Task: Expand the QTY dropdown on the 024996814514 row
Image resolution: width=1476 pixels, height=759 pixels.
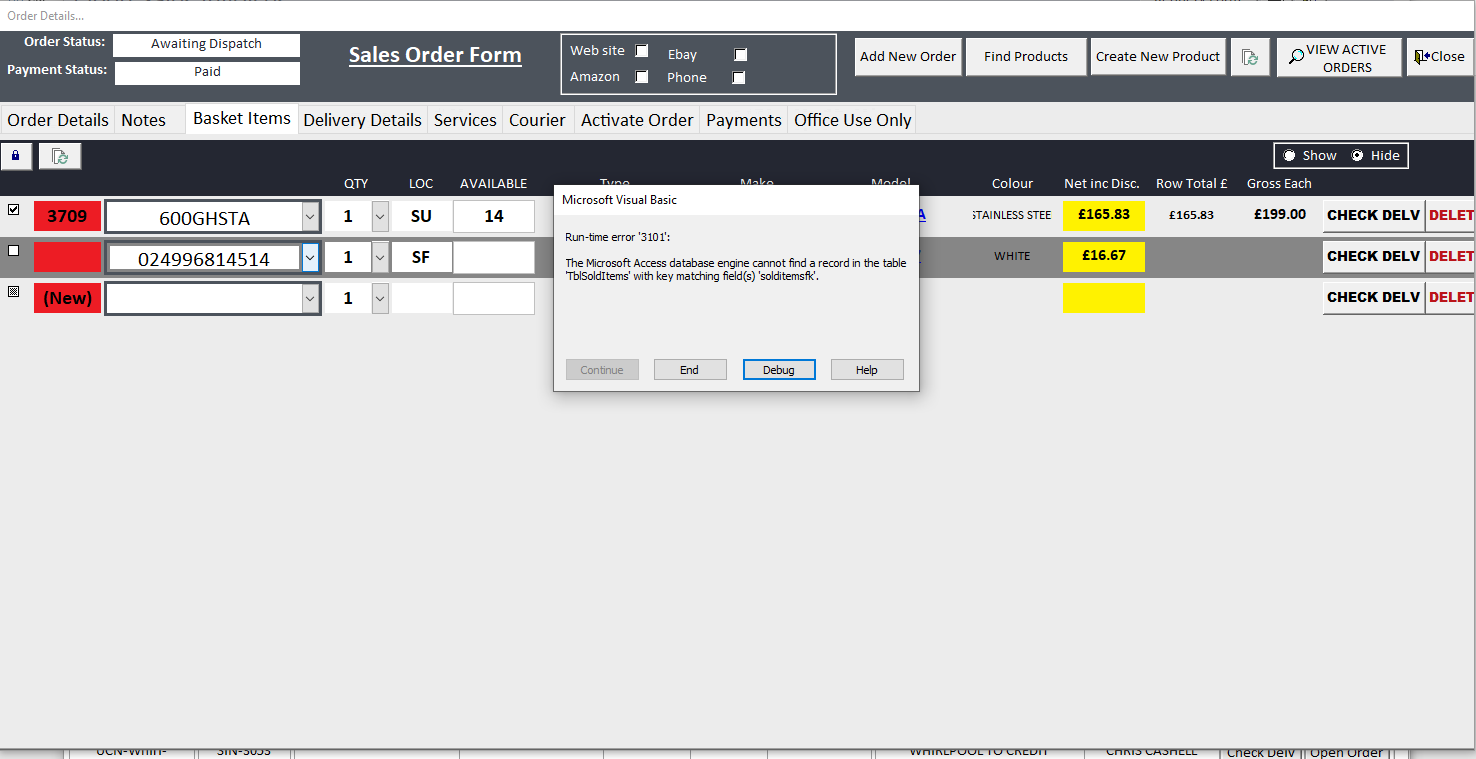Action: [x=380, y=258]
